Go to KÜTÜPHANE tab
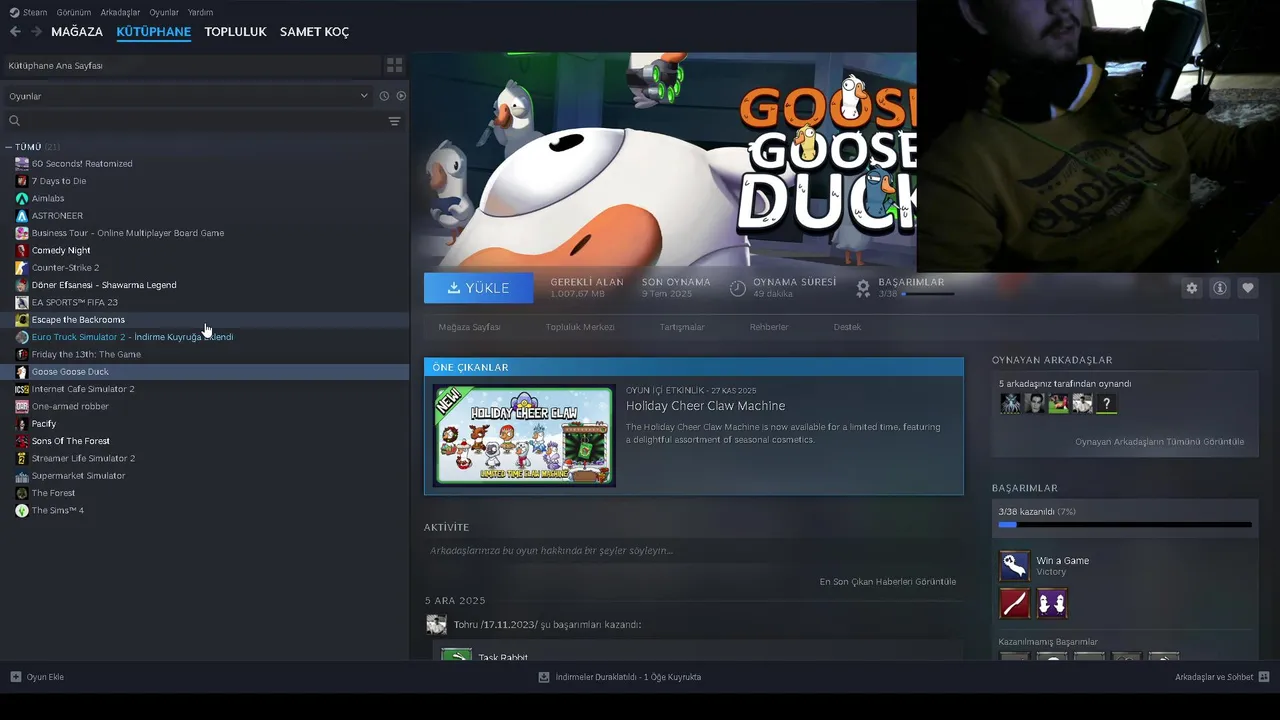The width and height of the screenshot is (1280, 720). (x=153, y=32)
